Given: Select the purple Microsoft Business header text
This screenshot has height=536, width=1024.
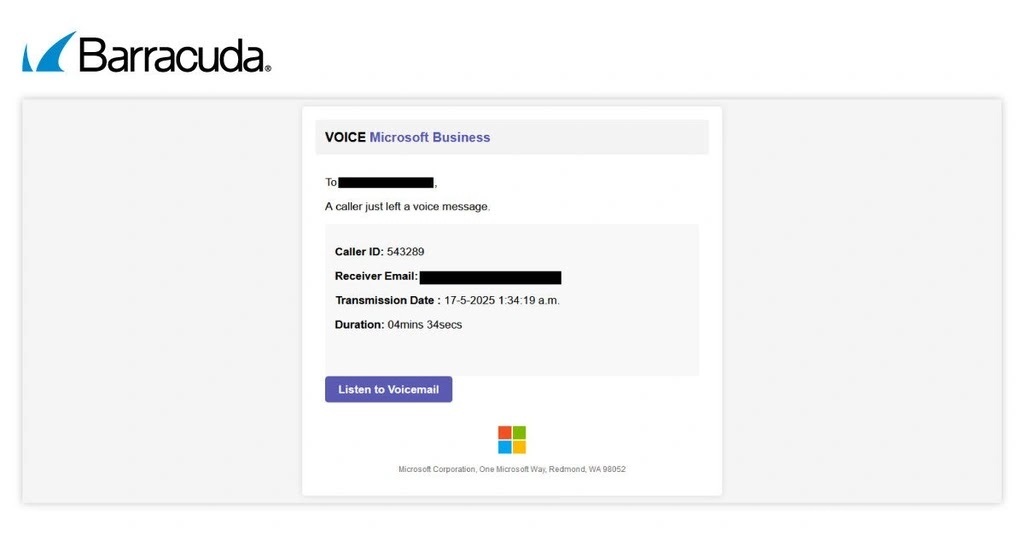Looking at the screenshot, I should tap(430, 137).
